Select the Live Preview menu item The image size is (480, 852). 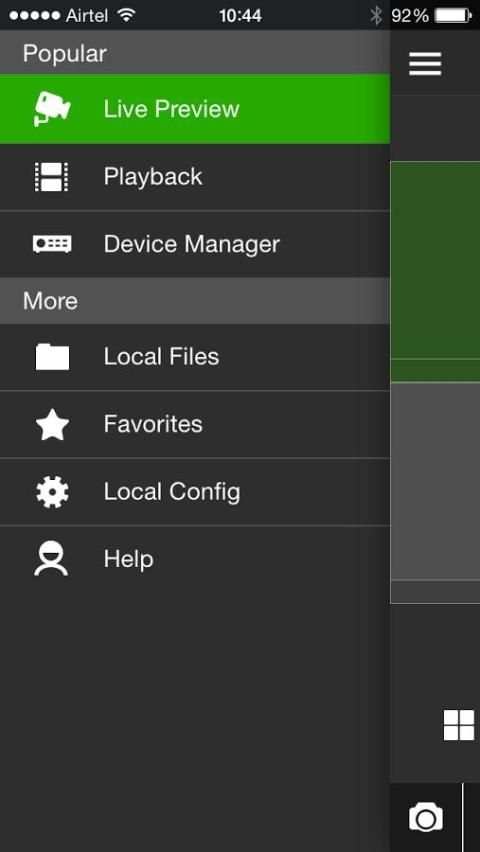[195, 109]
